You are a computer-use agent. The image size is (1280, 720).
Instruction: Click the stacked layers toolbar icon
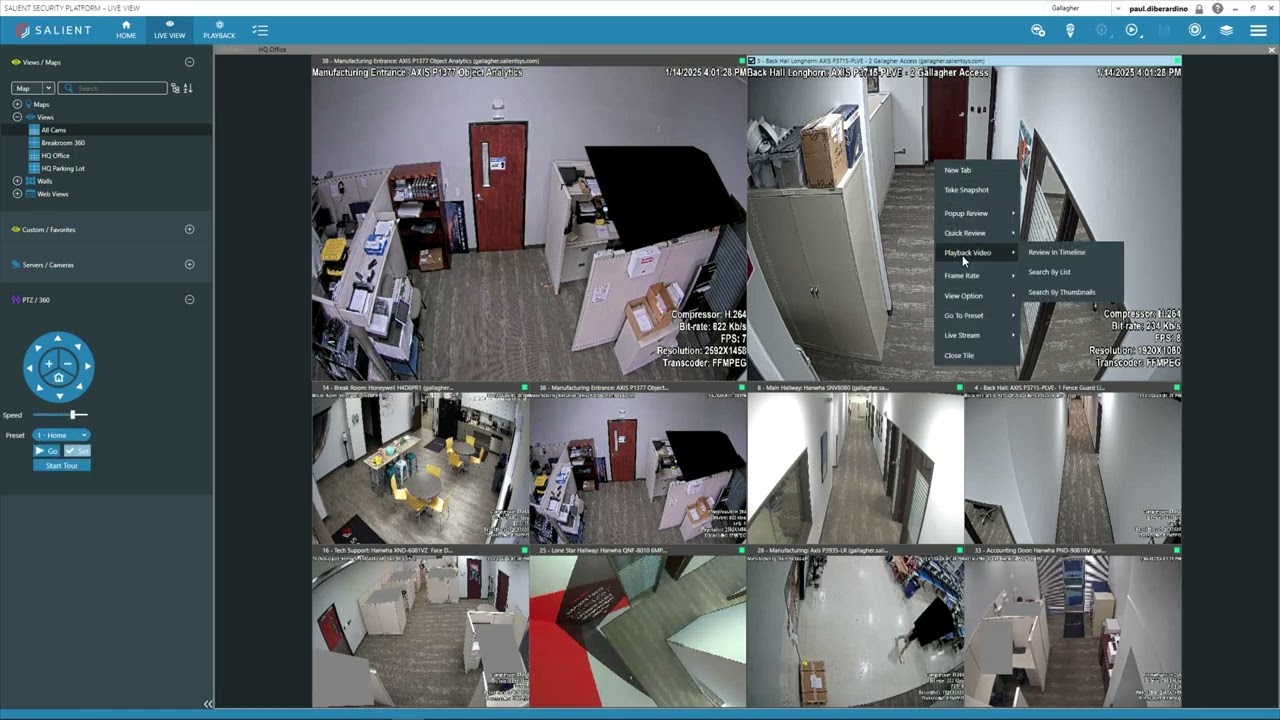pos(1226,31)
